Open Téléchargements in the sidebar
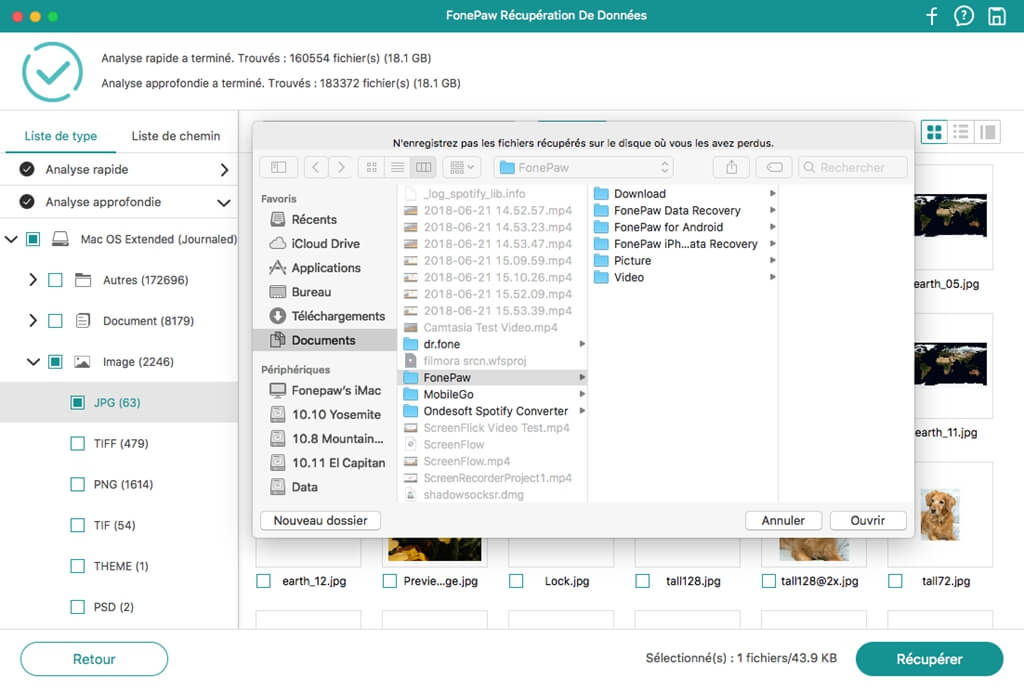 (x=328, y=316)
